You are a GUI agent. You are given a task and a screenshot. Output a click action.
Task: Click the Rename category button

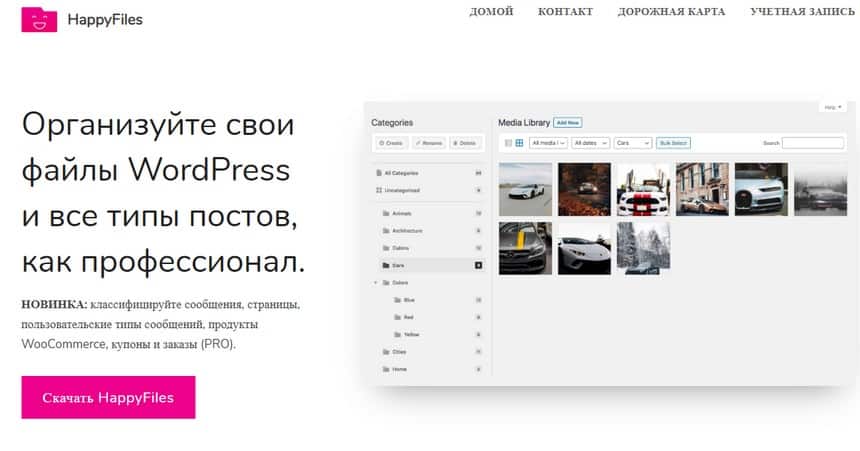[x=429, y=143]
